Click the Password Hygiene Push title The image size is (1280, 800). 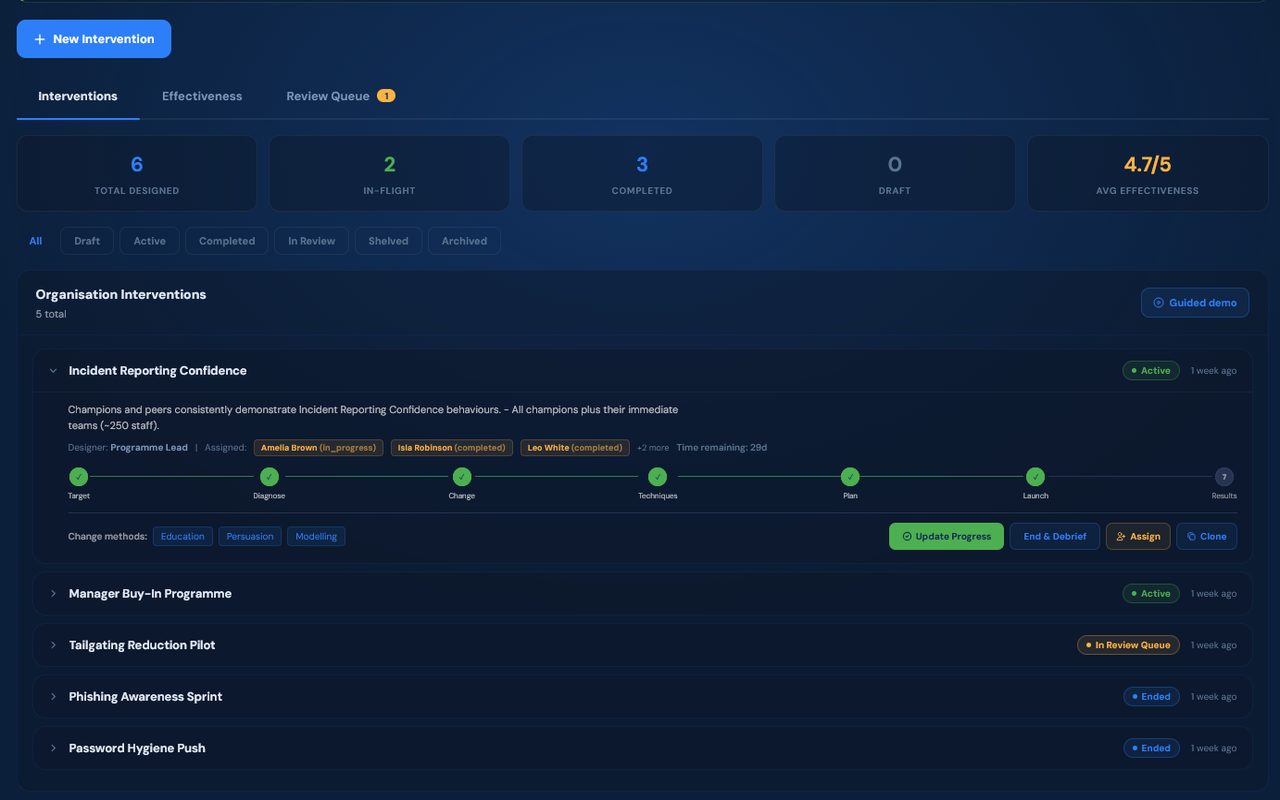pyautogui.click(x=137, y=748)
